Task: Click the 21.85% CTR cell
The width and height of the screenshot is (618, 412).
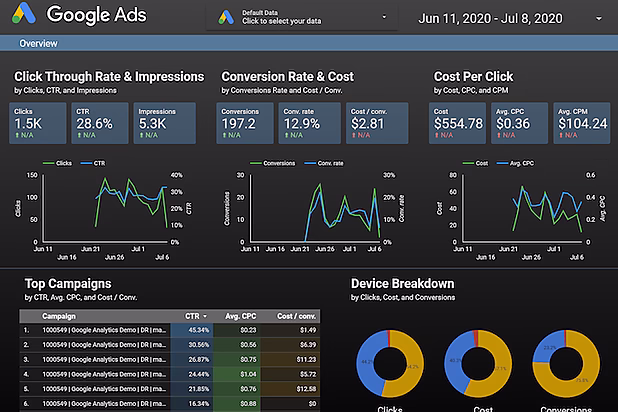Action: 192,389
